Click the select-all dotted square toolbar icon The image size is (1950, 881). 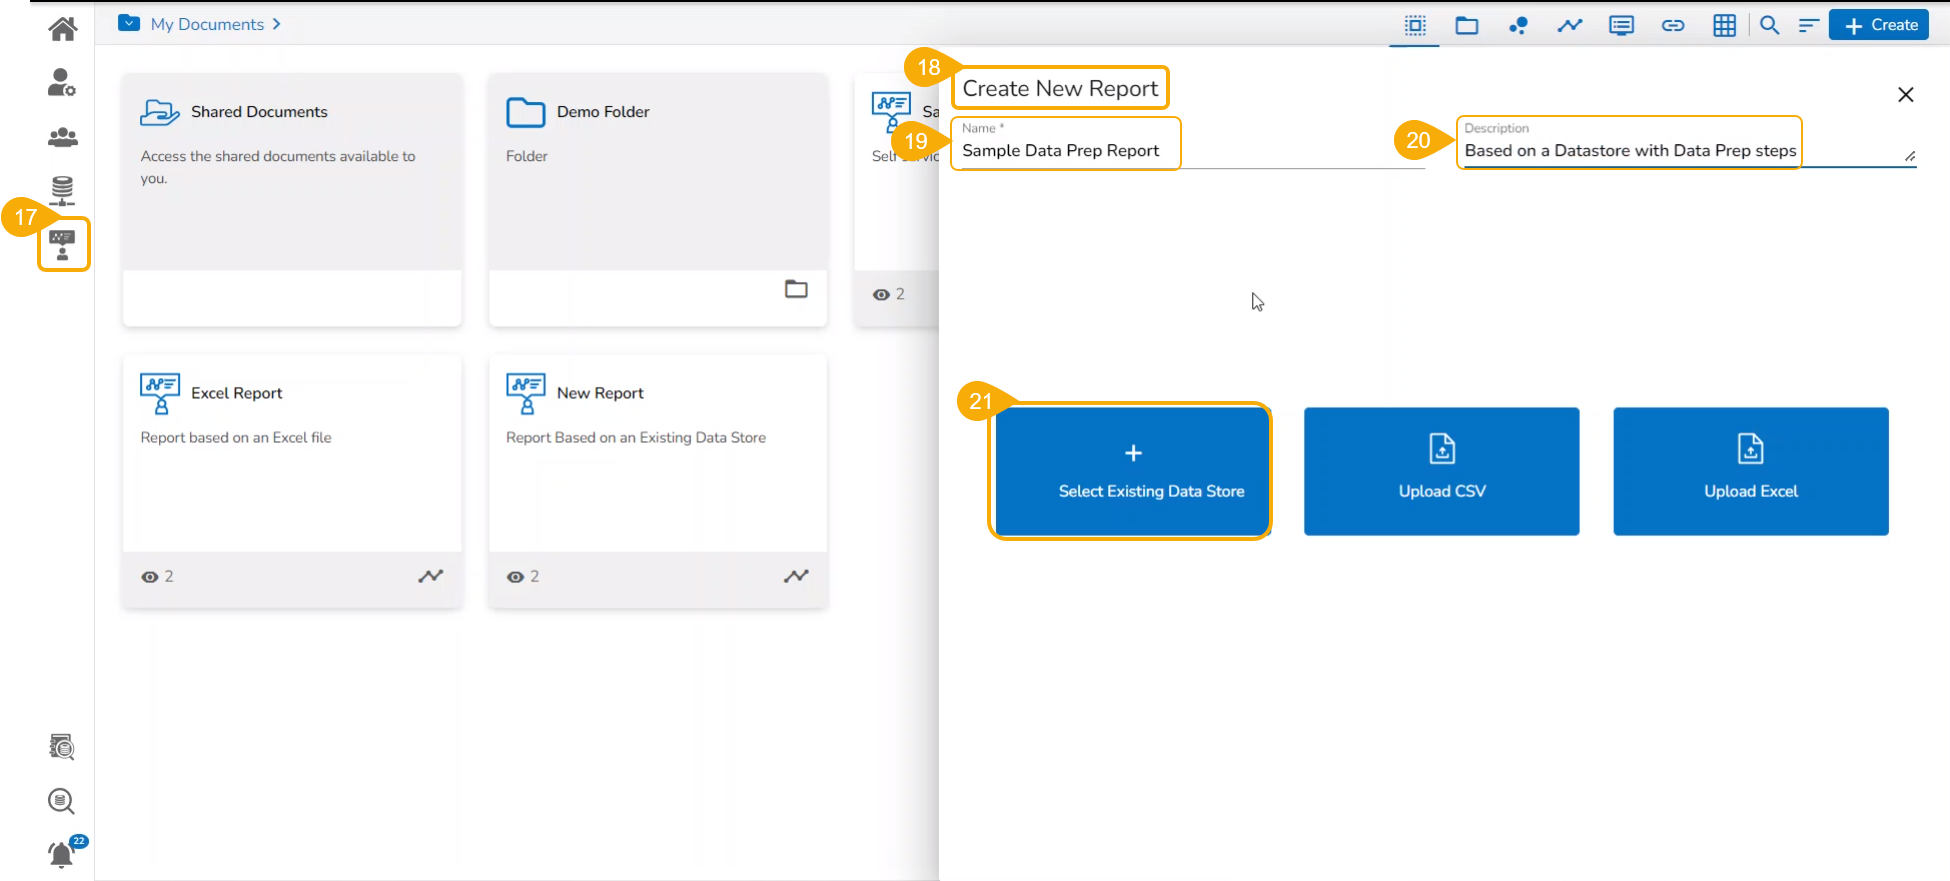click(x=1415, y=26)
